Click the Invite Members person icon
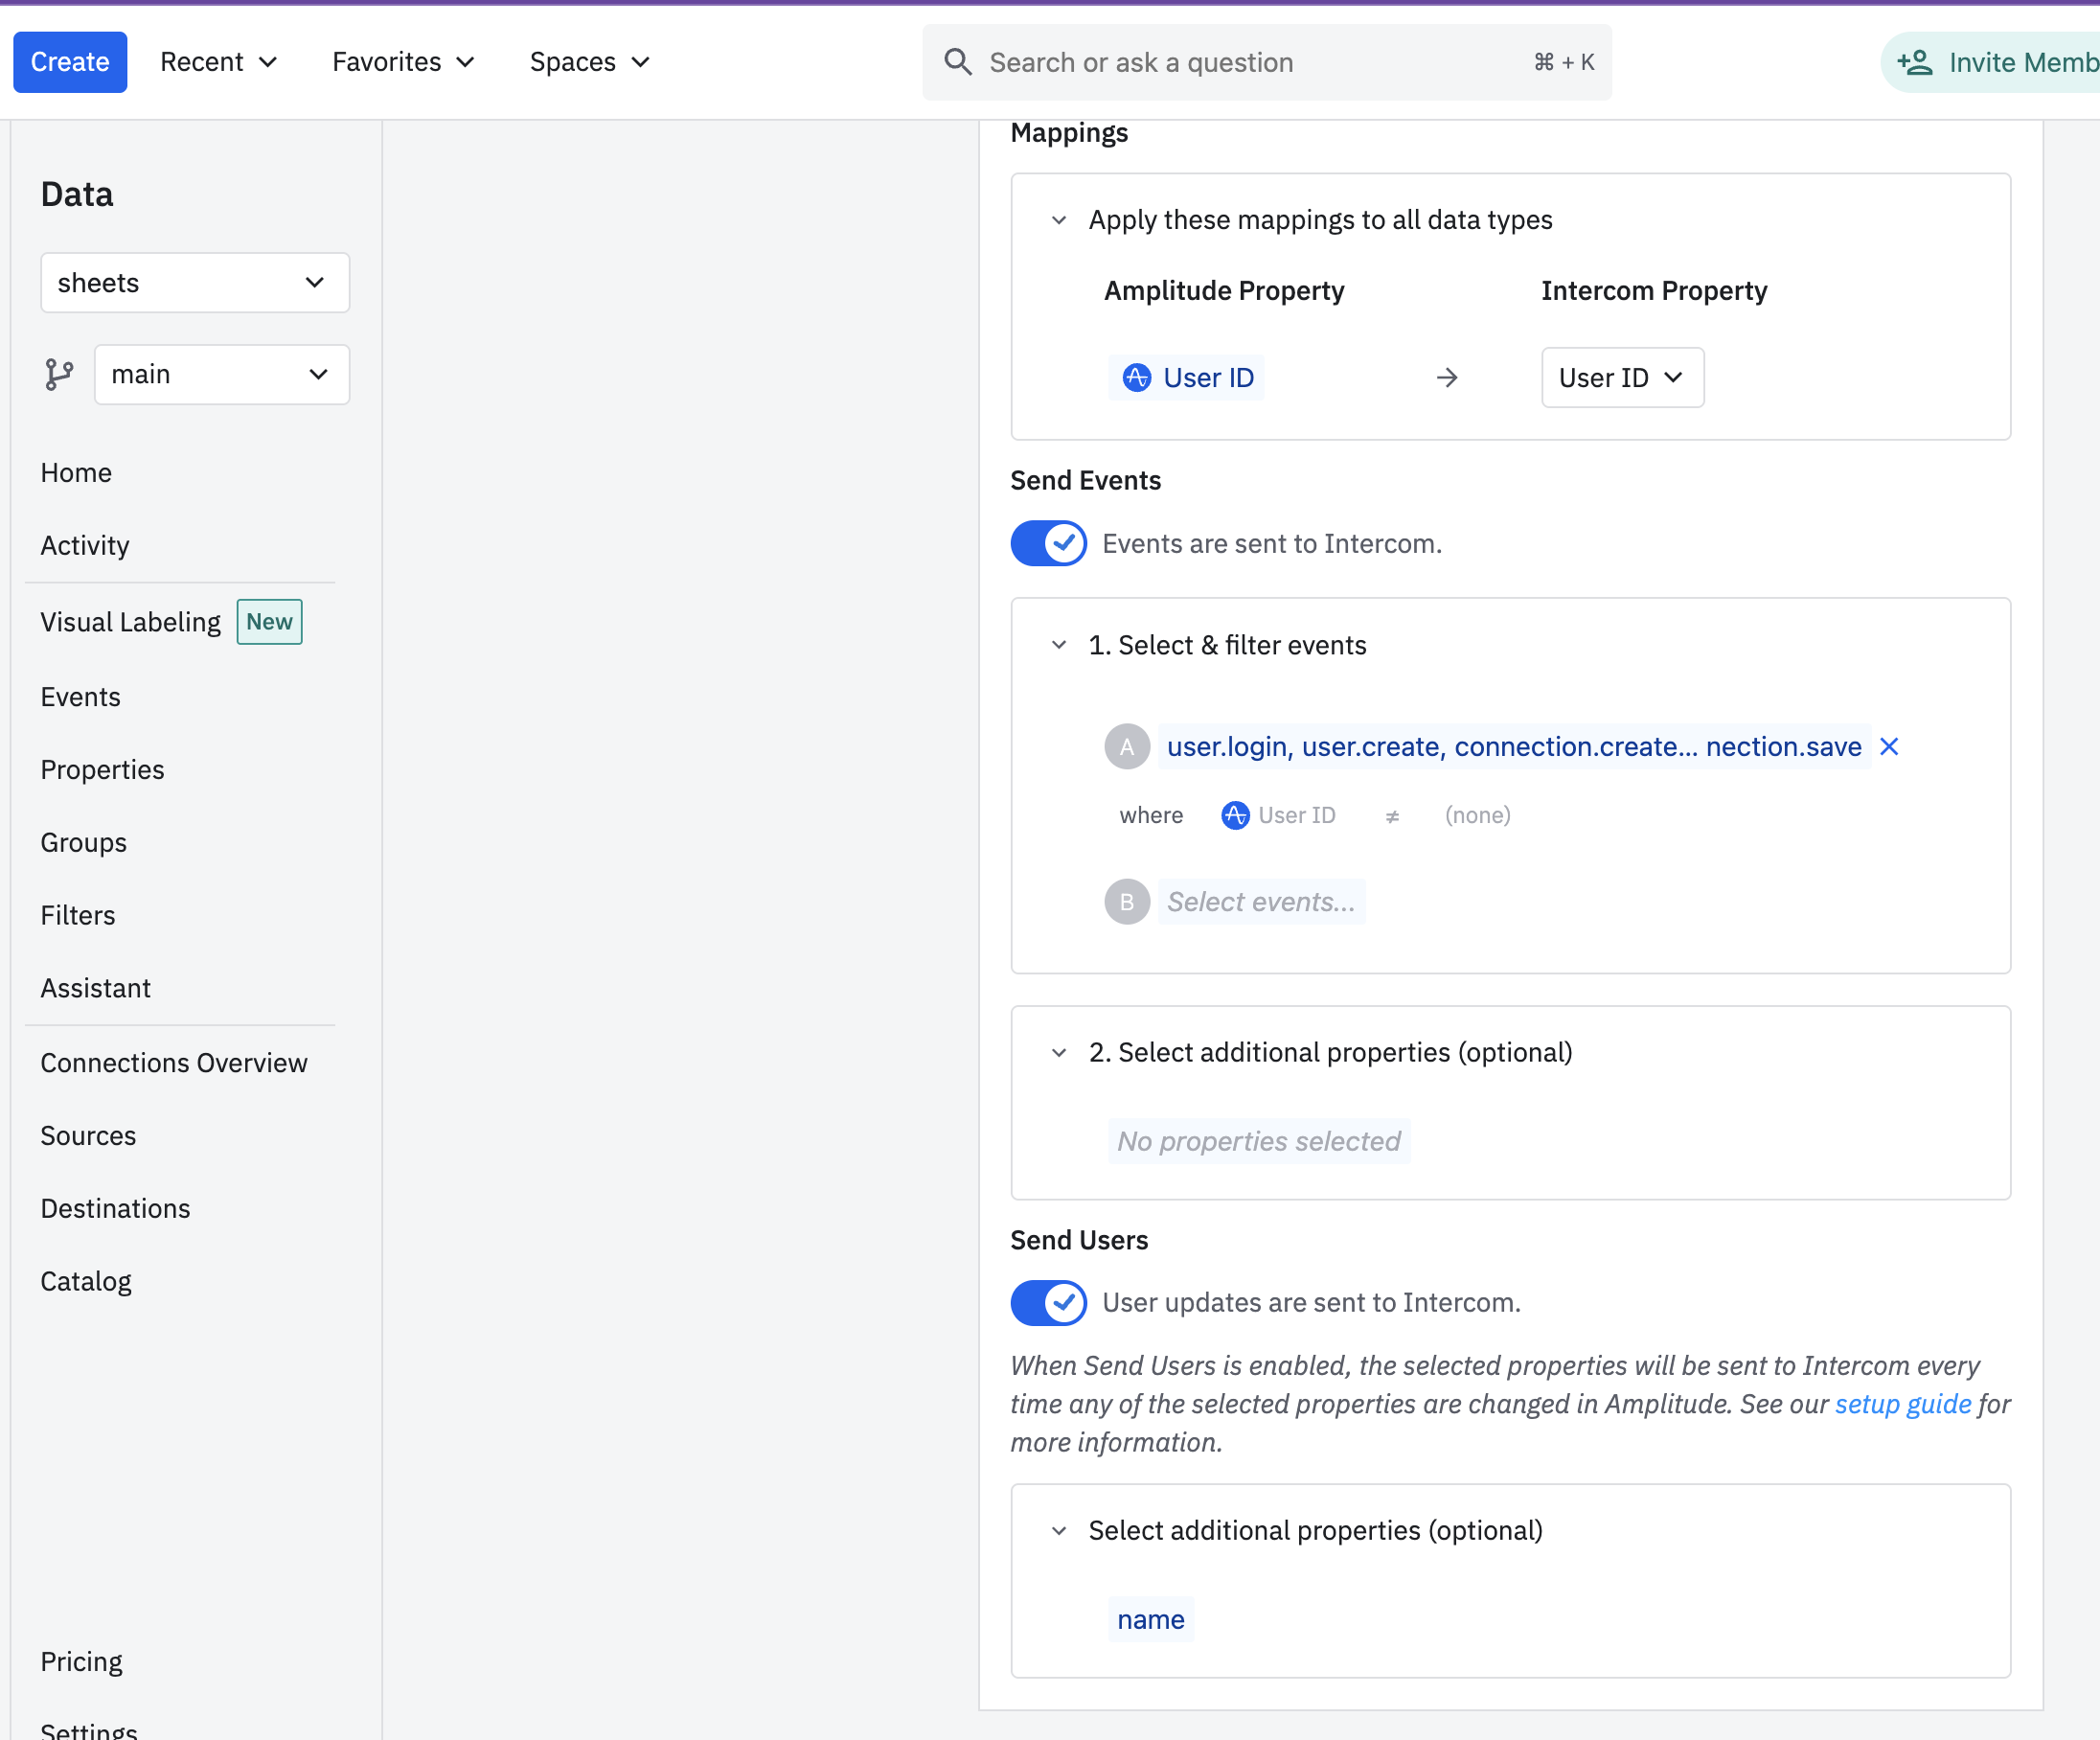Viewport: 2100px width, 1740px height. pyautogui.click(x=1914, y=62)
